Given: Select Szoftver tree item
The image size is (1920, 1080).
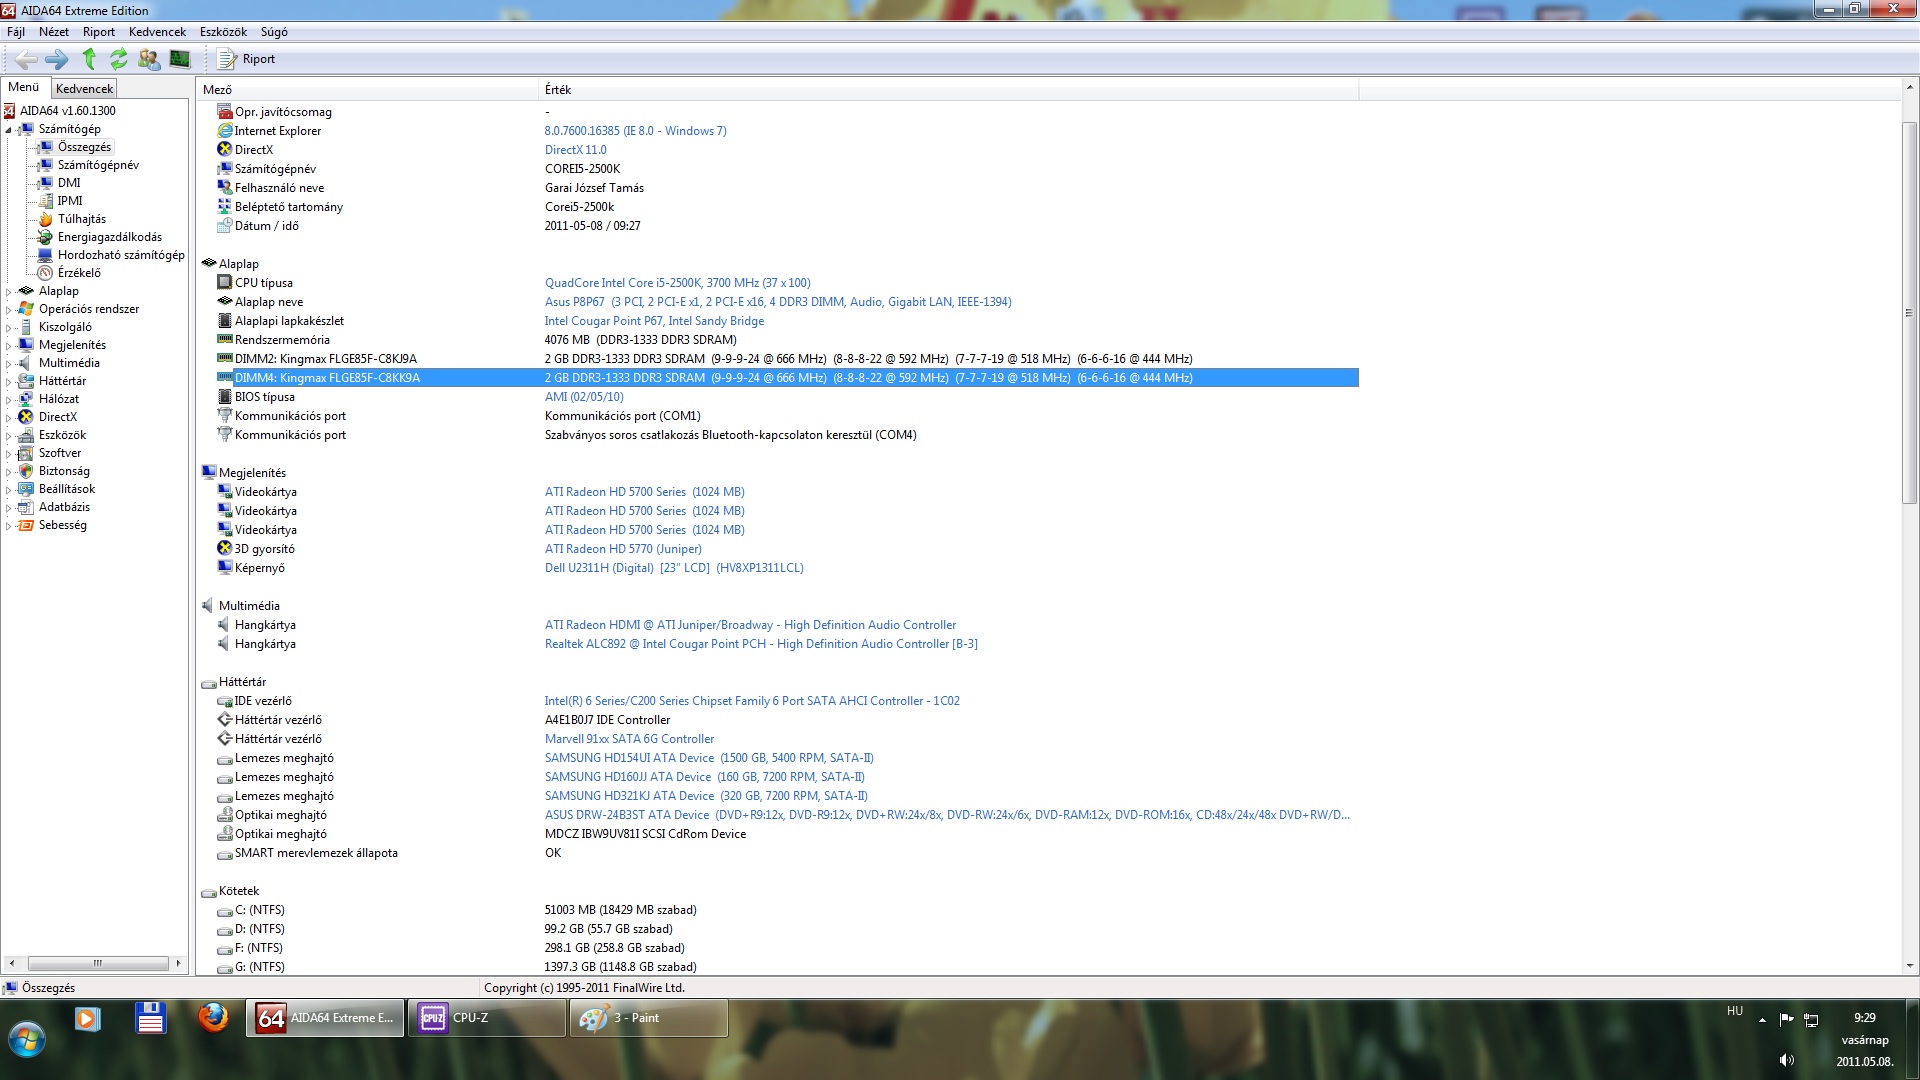Looking at the screenshot, I should (59, 453).
